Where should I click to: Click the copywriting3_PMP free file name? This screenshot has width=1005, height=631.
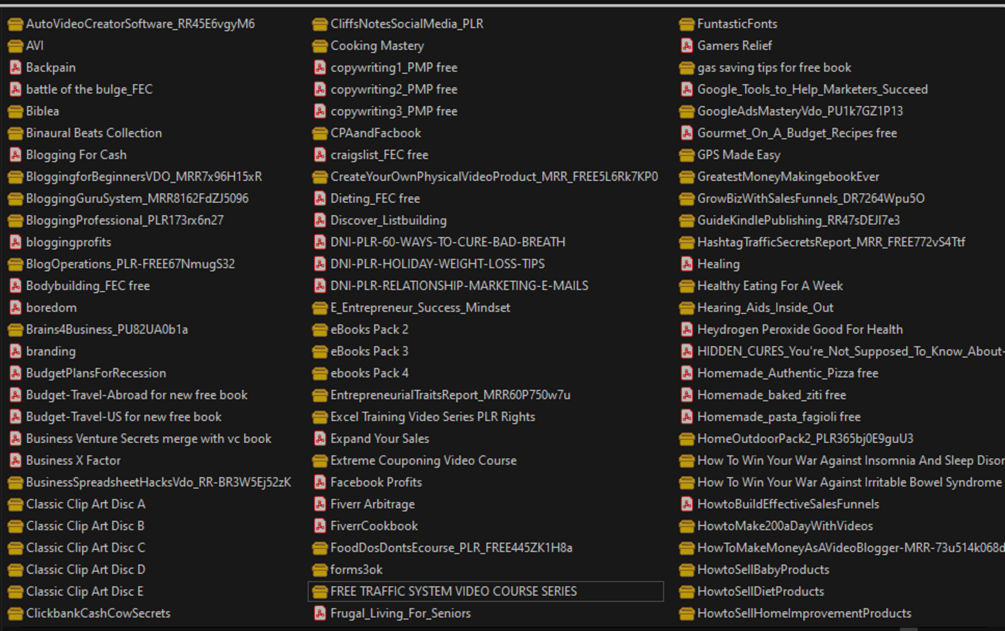pos(394,112)
